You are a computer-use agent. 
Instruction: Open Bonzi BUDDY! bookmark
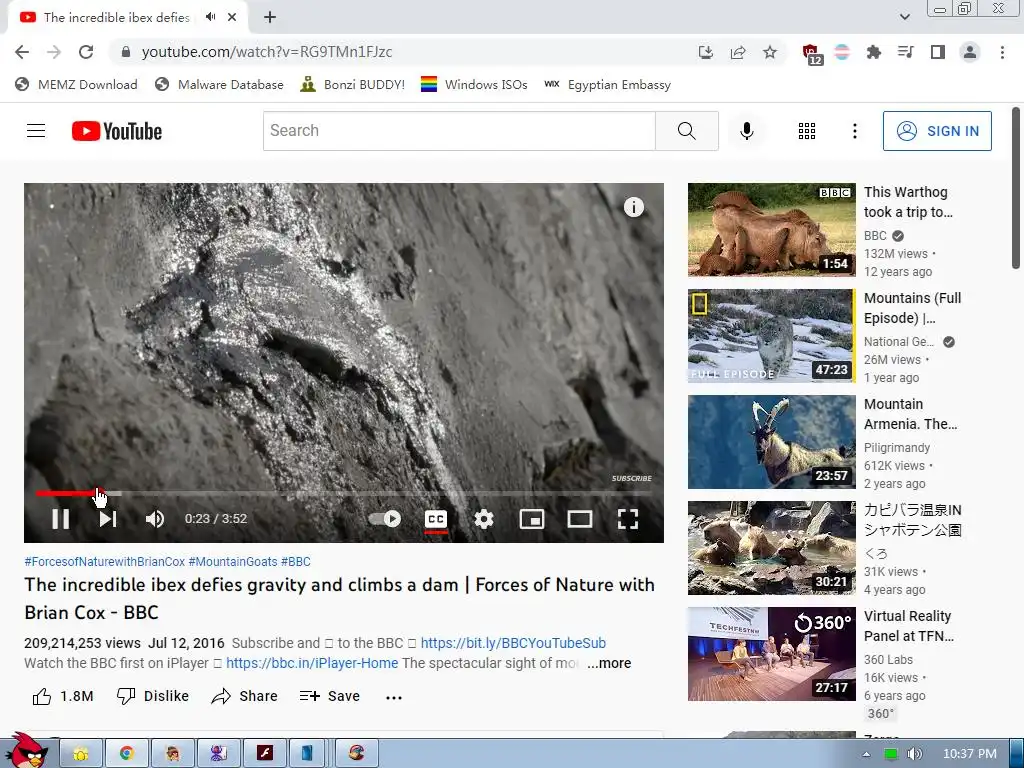click(x=352, y=85)
